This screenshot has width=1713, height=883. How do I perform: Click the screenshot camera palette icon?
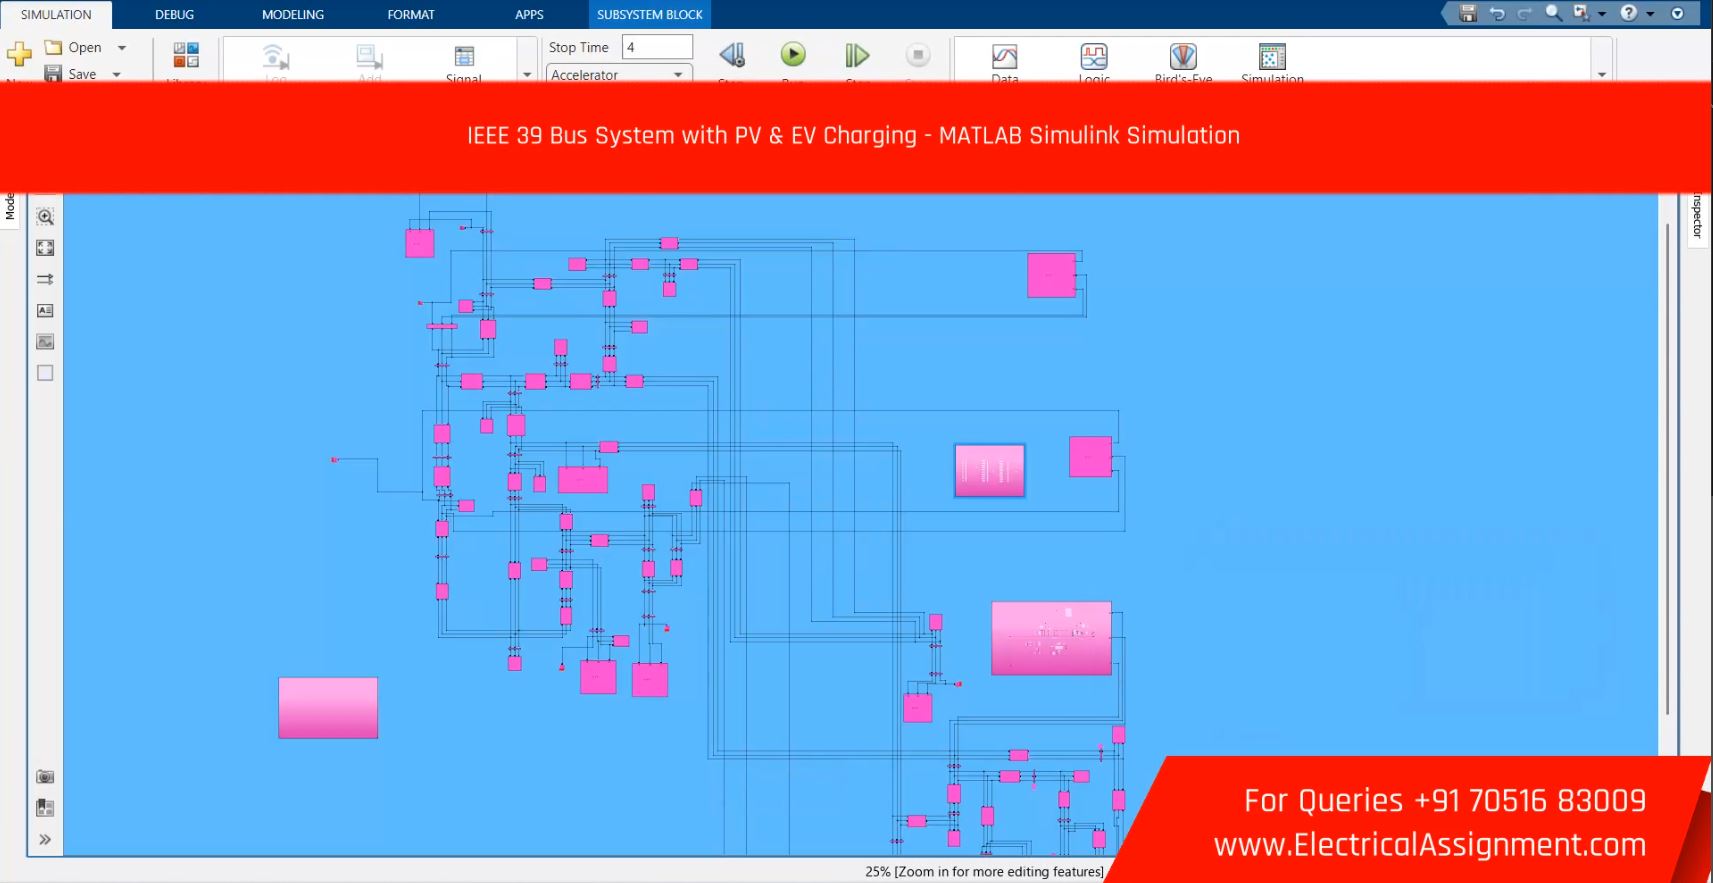pyautogui.click(x=45, y=776)
